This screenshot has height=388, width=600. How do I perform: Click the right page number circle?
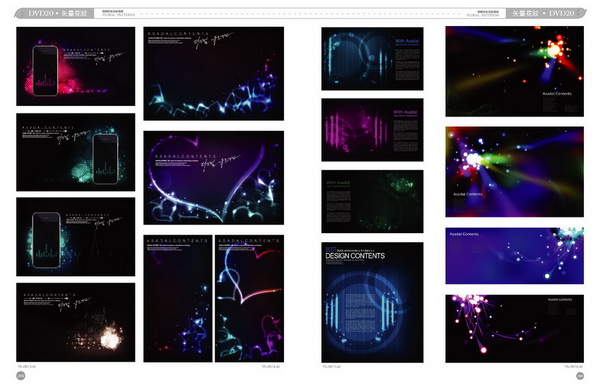click(x=580, y=376)
